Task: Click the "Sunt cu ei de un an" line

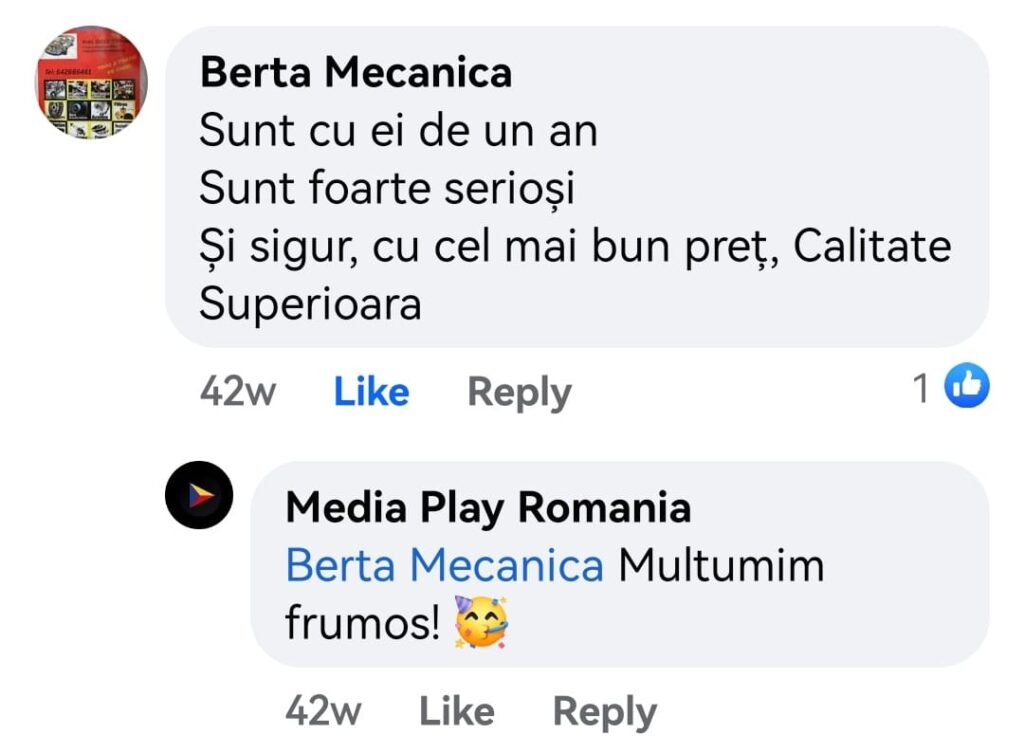Action: pyautogui.click(x=398, y=130)
